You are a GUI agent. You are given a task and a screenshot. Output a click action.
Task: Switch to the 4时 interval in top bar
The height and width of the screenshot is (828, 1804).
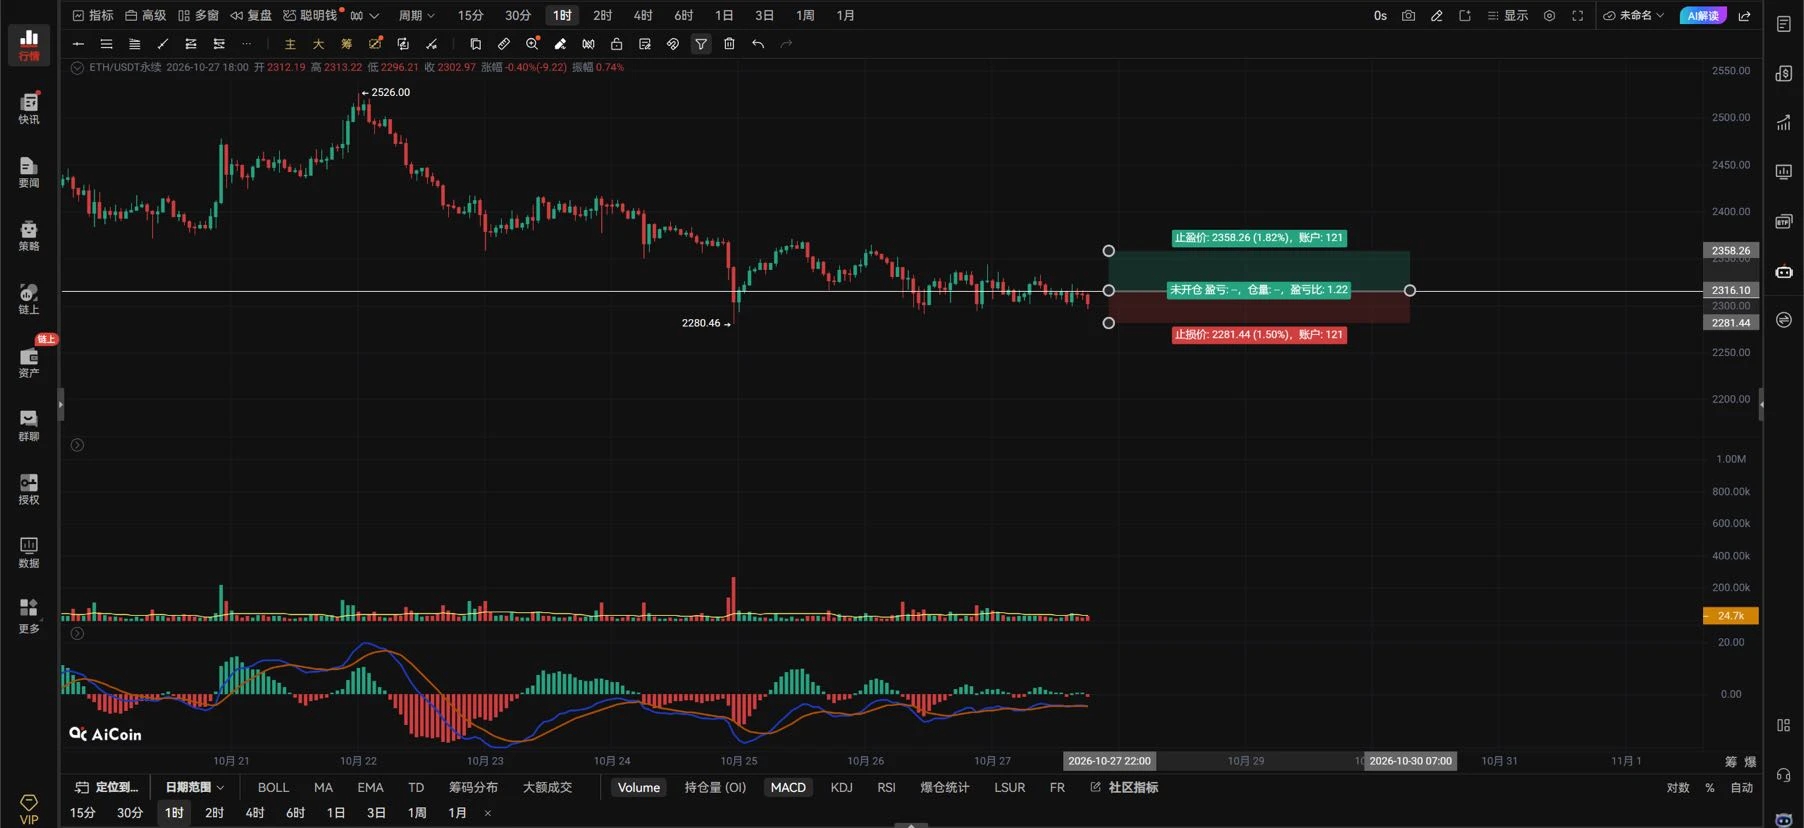pos(643,16)
